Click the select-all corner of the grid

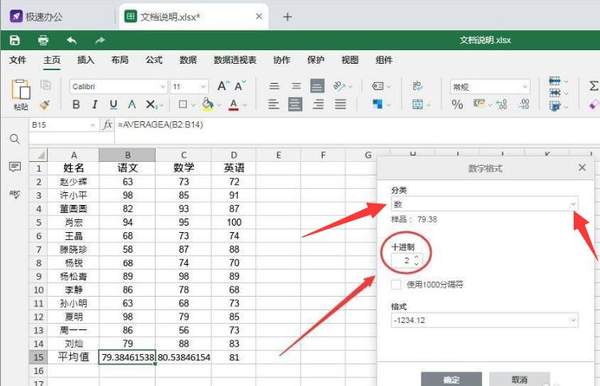[39, 155]
